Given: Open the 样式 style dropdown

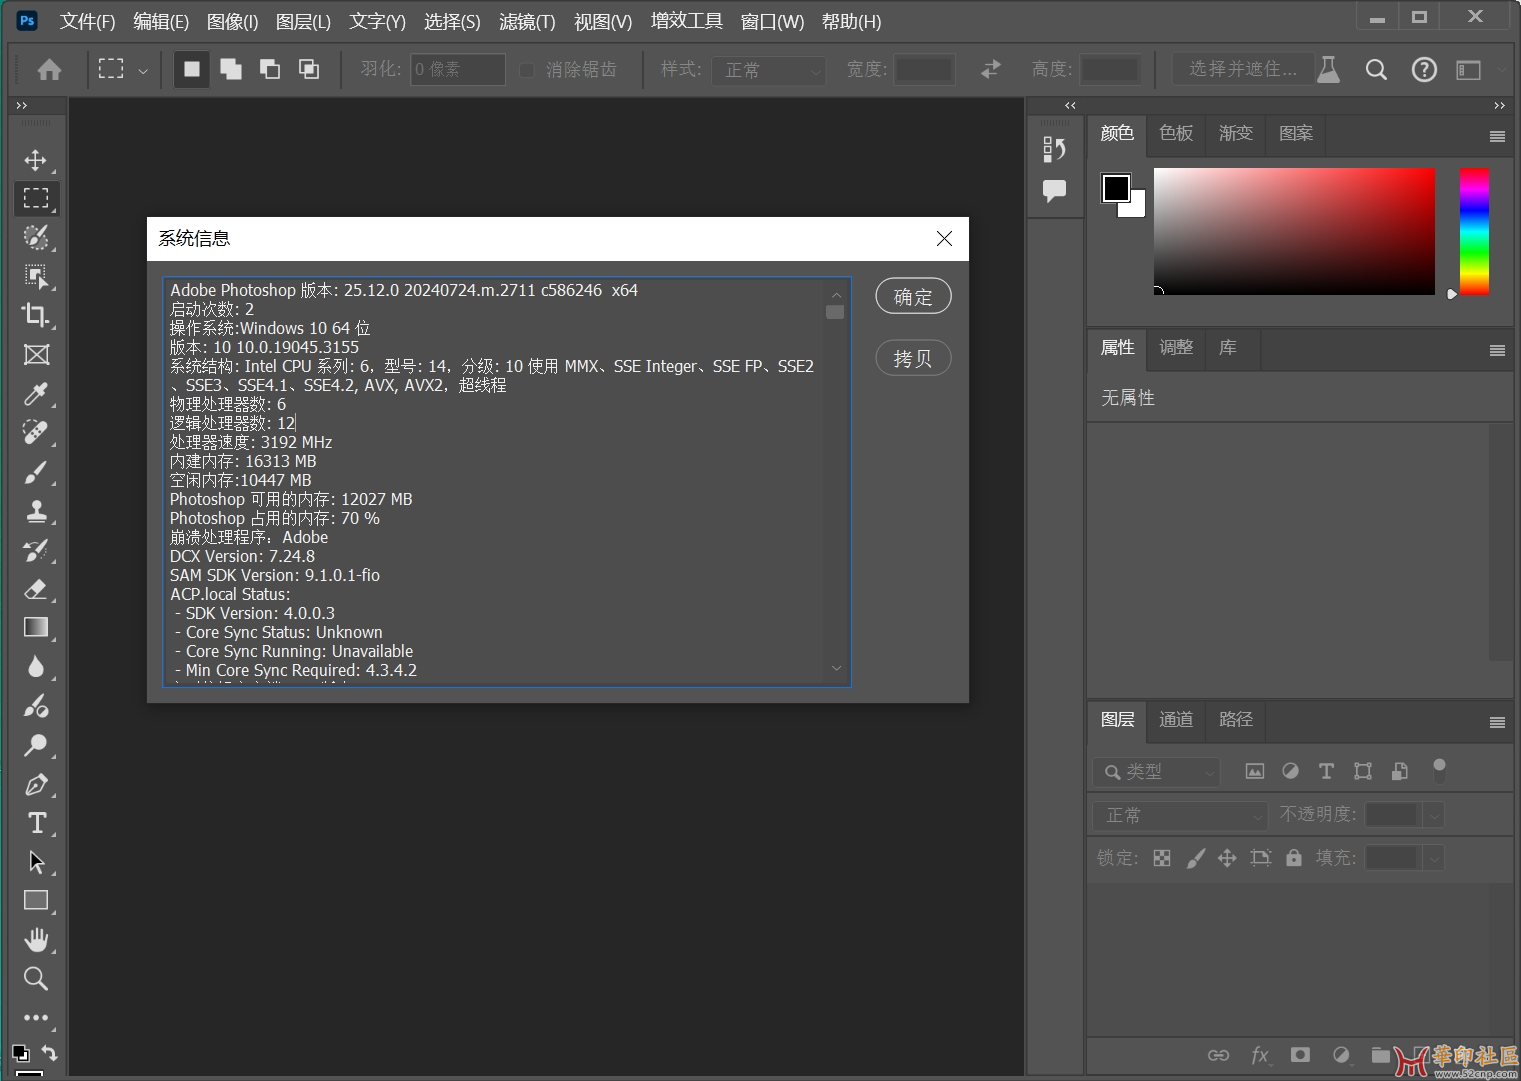Looking at the screenshot, I should [x=768, y=70].
